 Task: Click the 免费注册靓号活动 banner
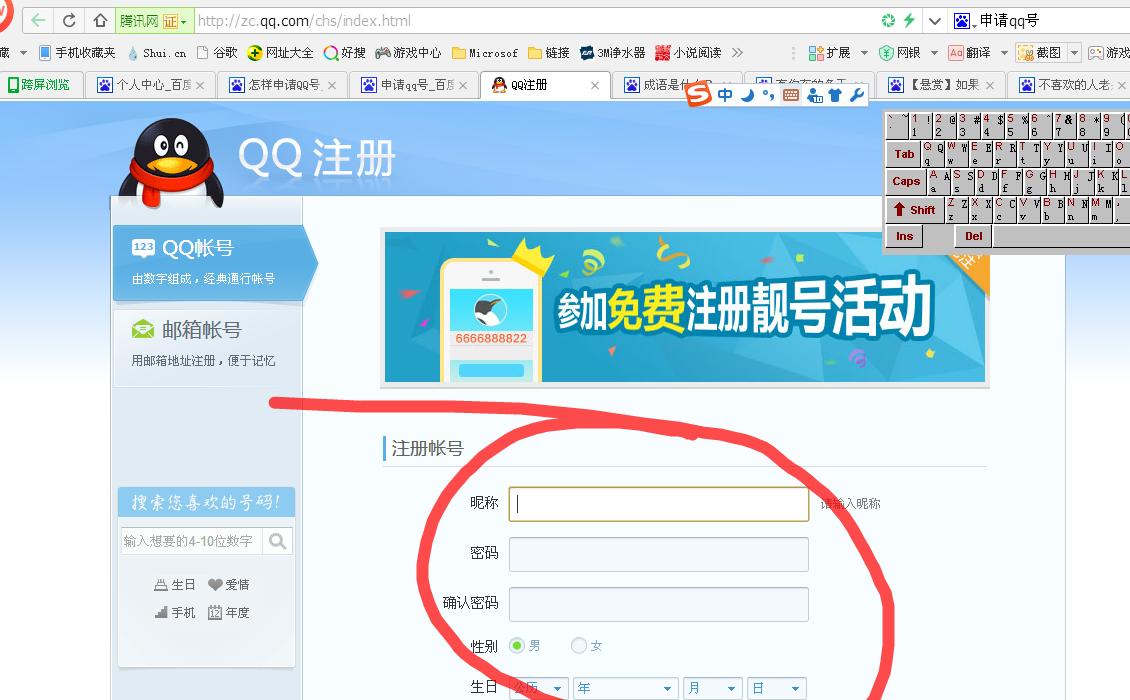point(685,306)
